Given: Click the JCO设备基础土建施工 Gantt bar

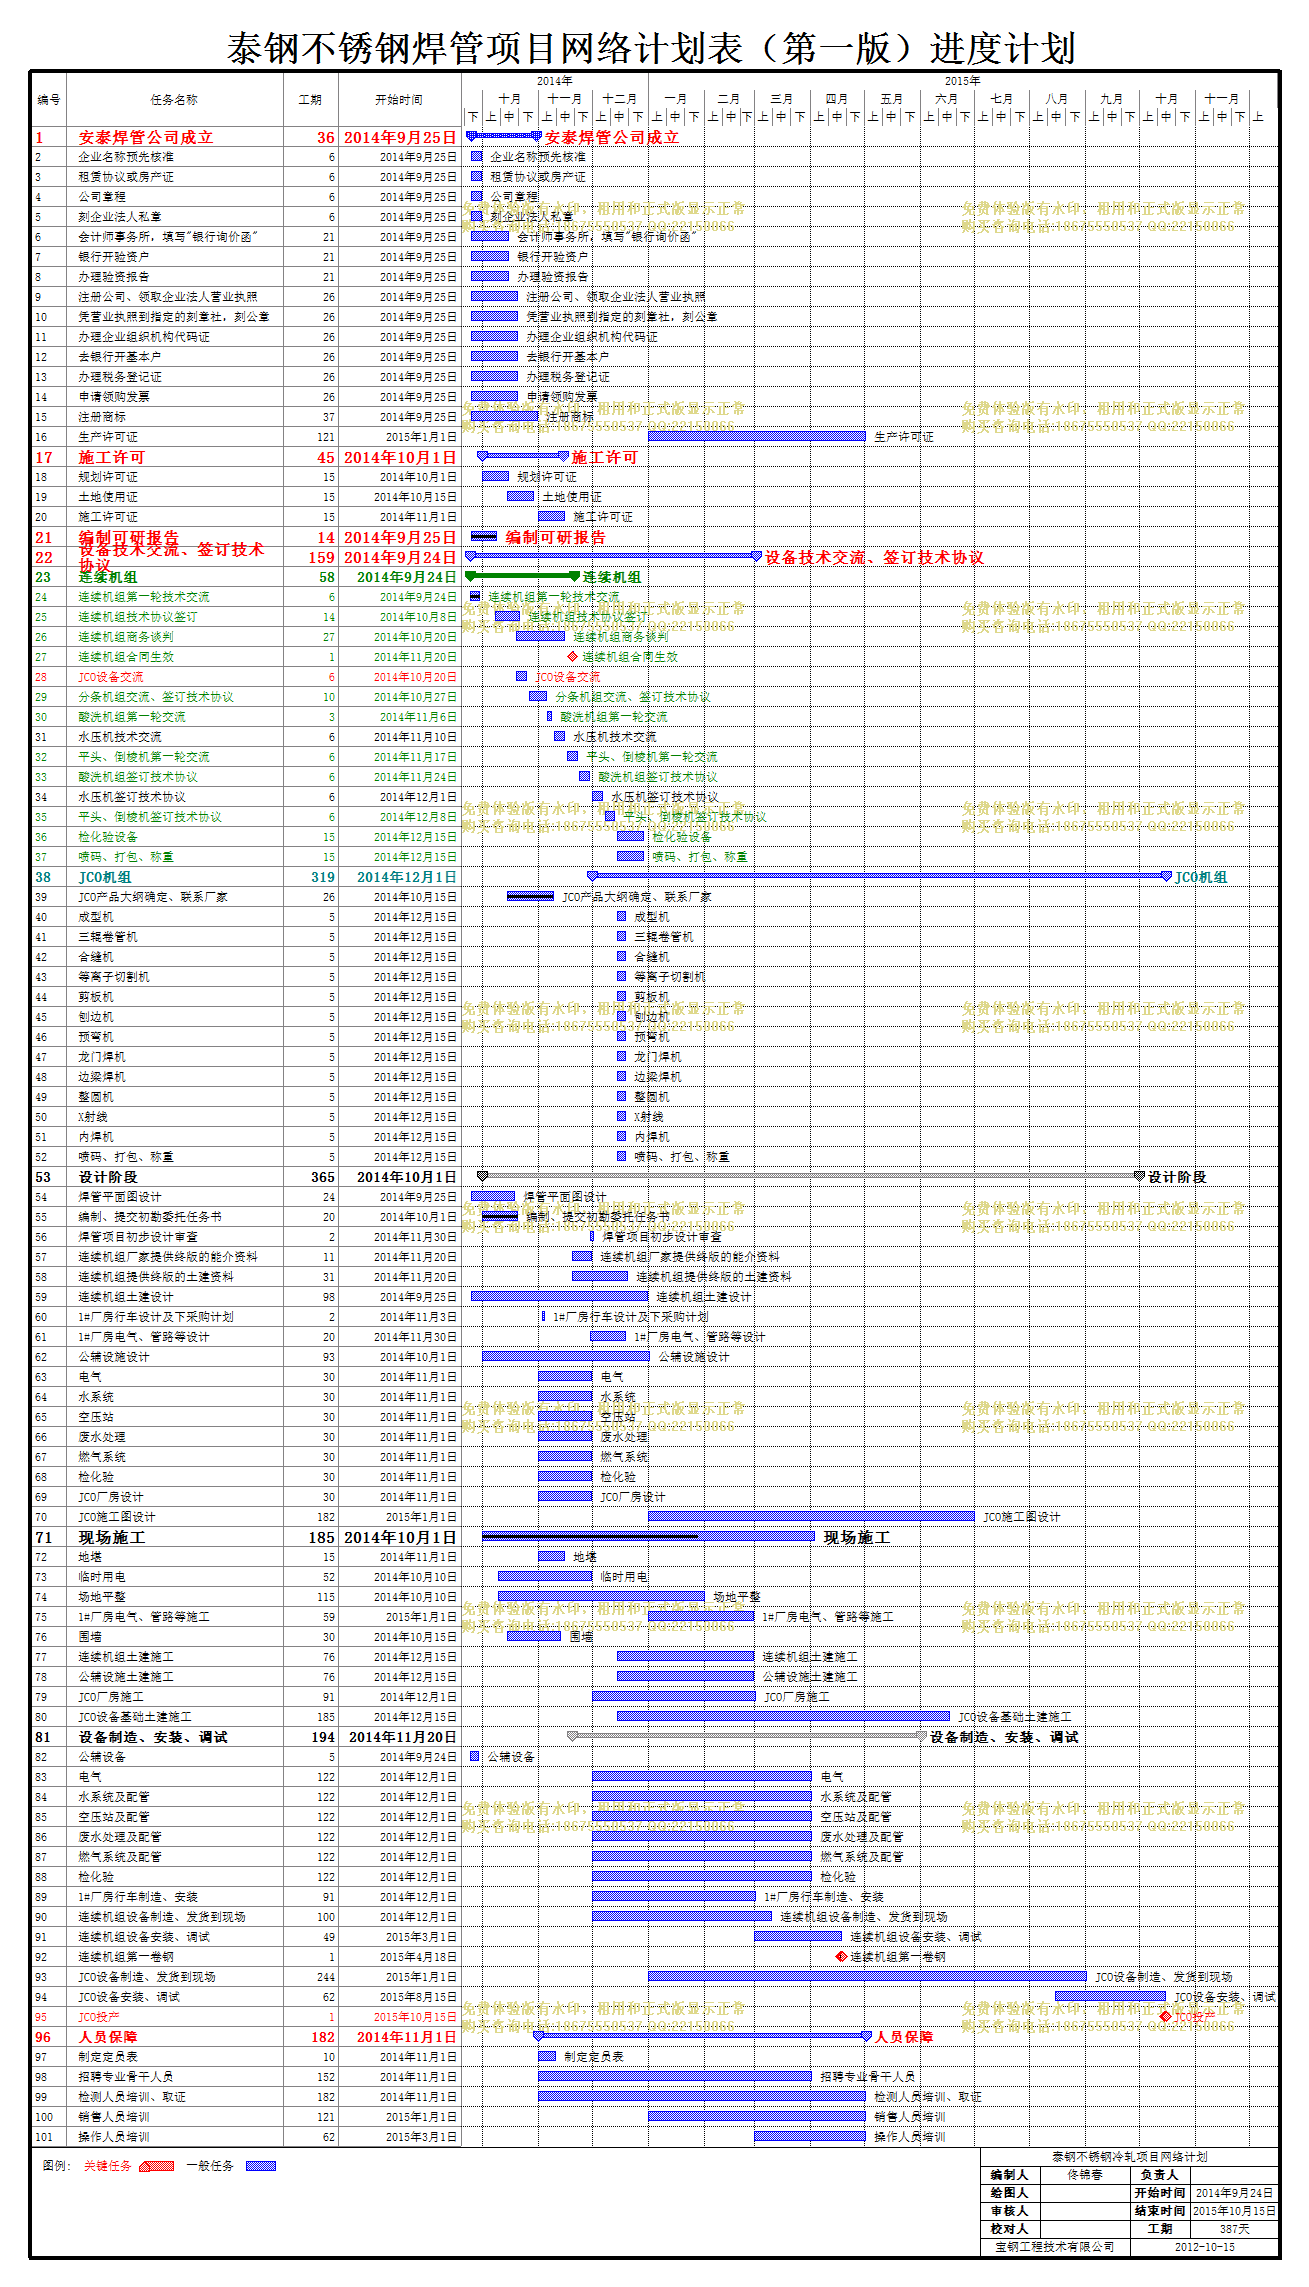Looking at the screenshot, I should point(783,1716).
